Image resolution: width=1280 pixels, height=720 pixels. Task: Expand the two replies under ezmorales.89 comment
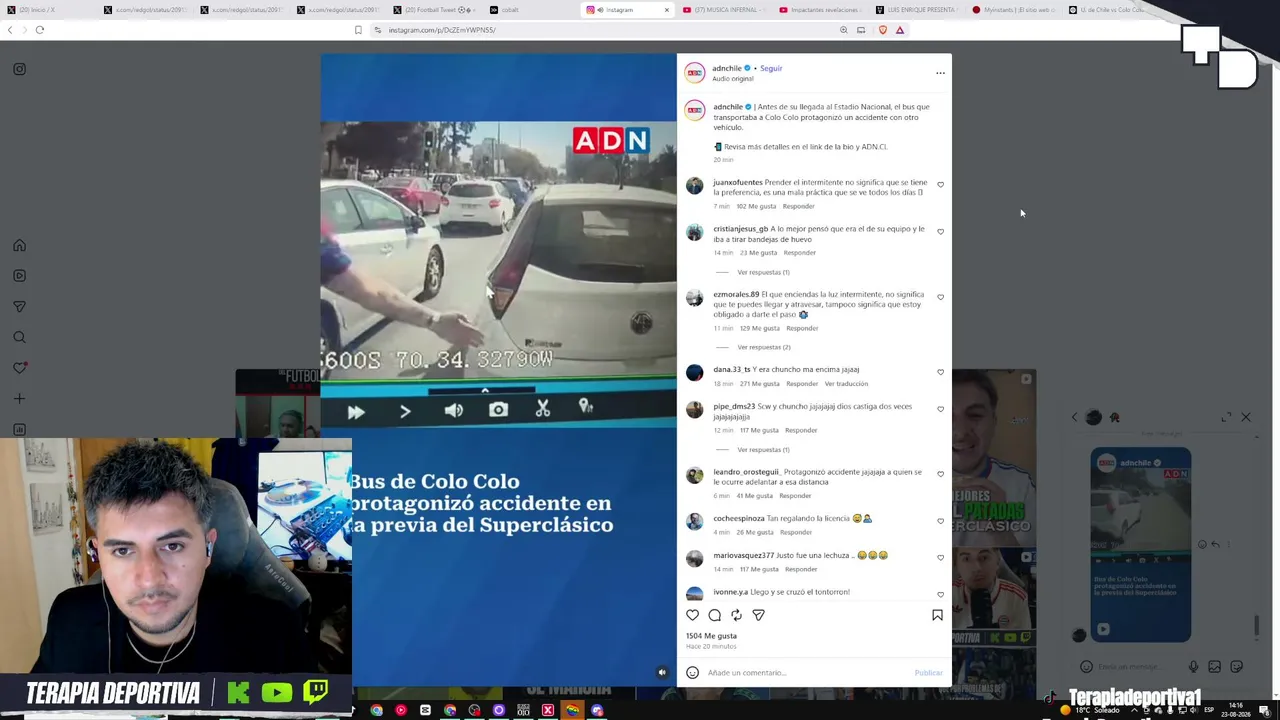pos(764,347)
